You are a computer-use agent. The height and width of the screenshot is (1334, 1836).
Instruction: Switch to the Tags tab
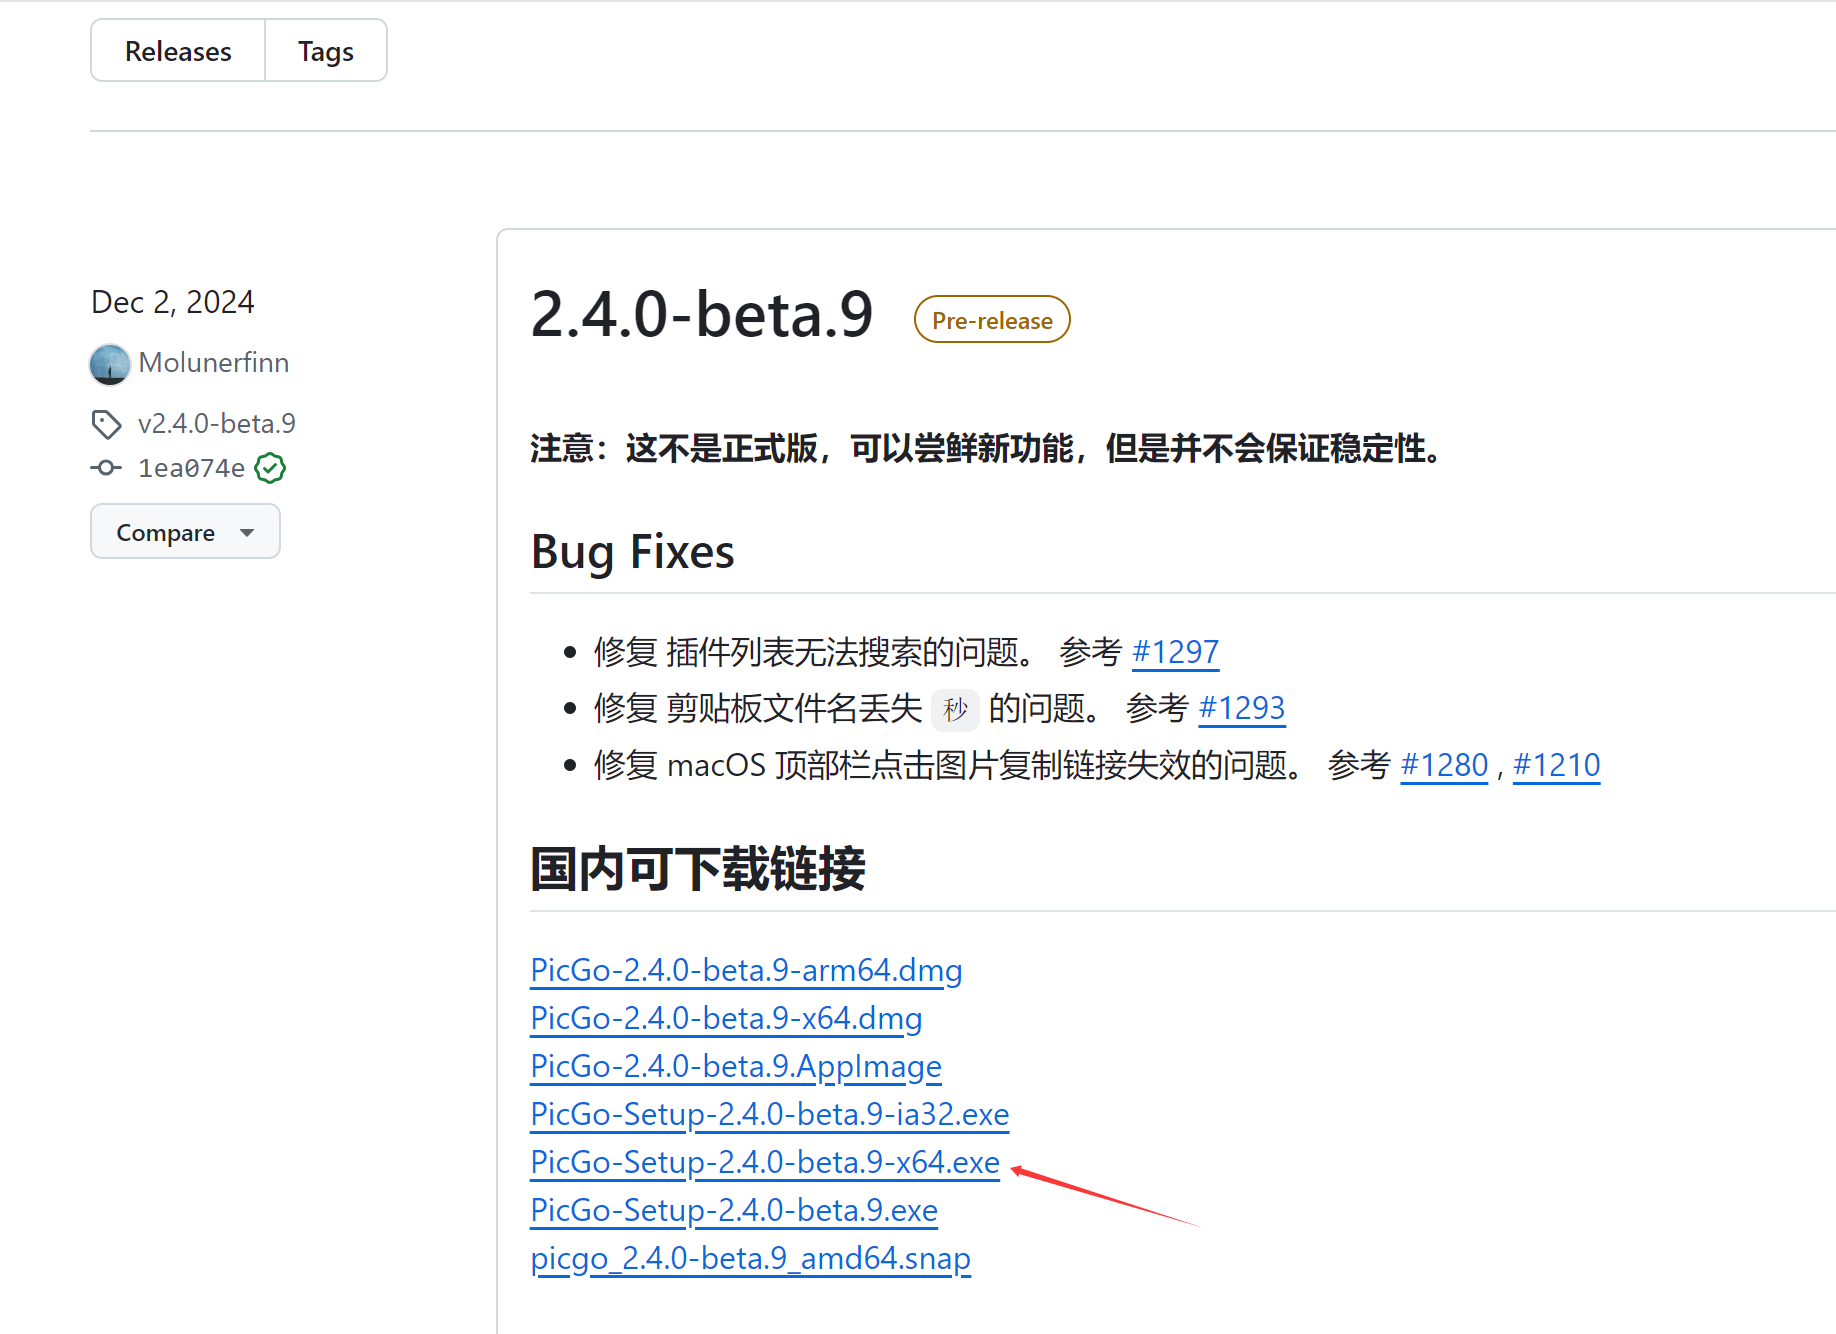coord(326,51)
